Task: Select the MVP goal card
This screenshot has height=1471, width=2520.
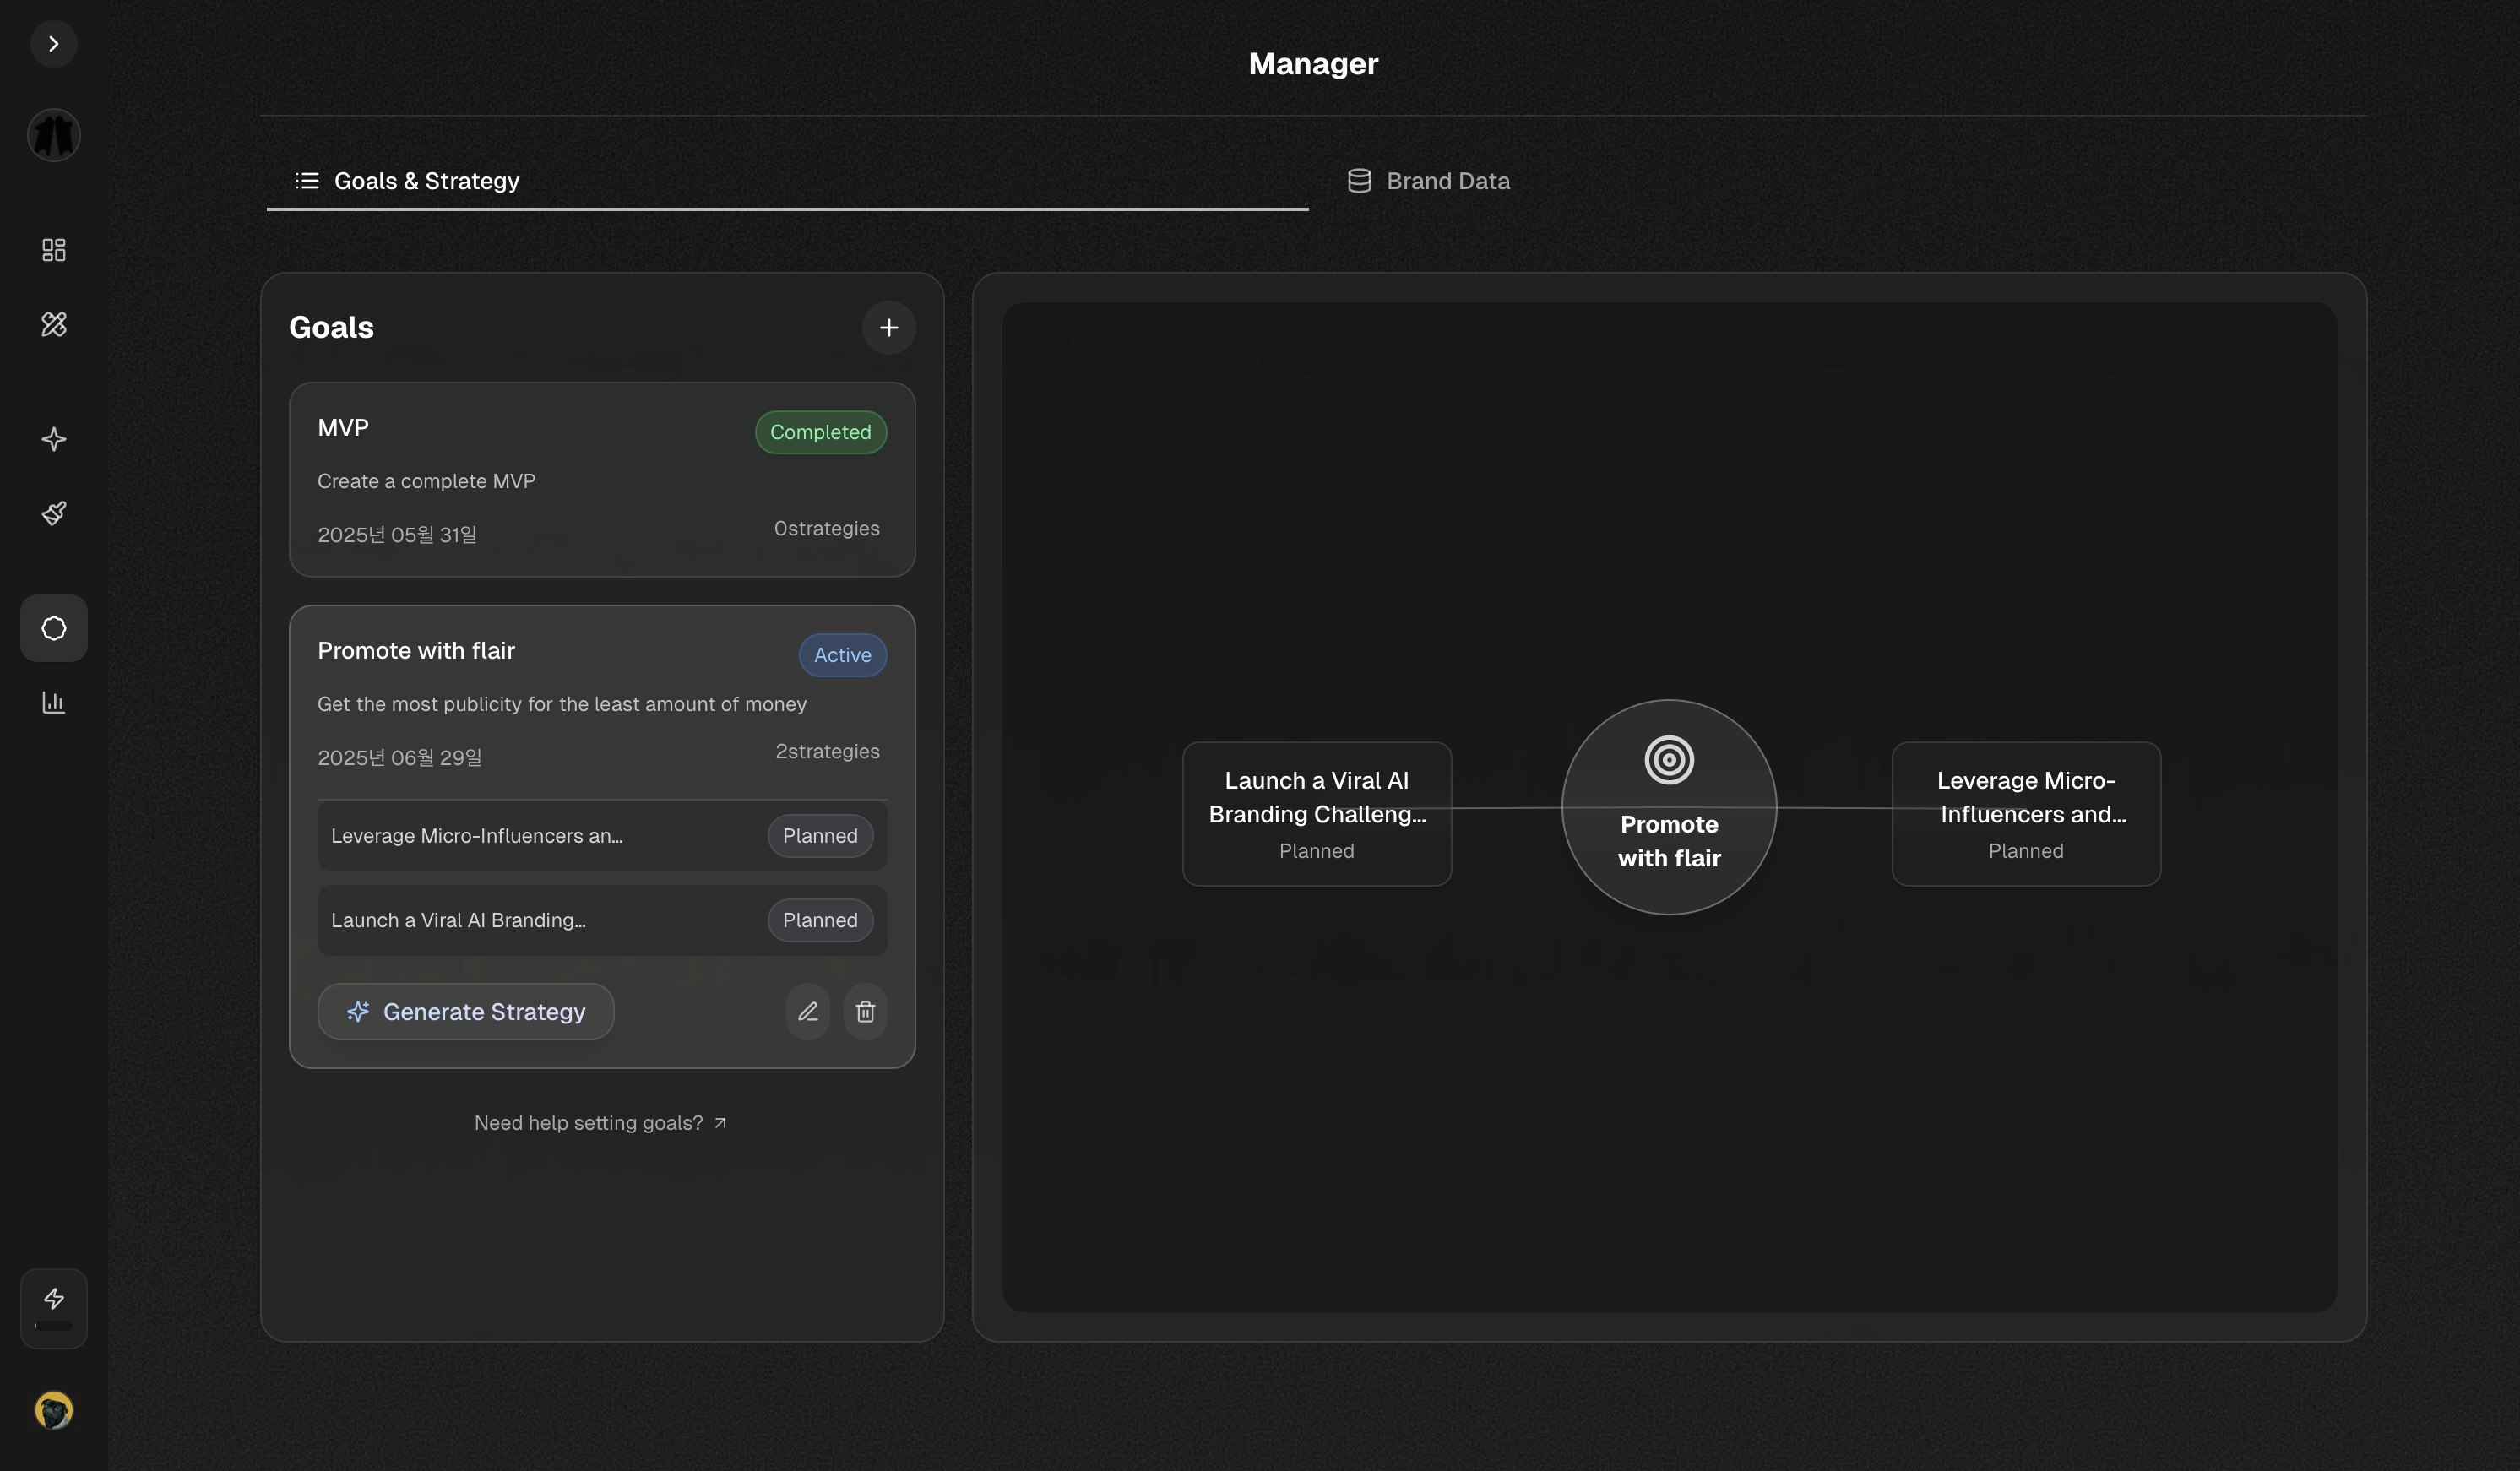Action: coord(602,480)
